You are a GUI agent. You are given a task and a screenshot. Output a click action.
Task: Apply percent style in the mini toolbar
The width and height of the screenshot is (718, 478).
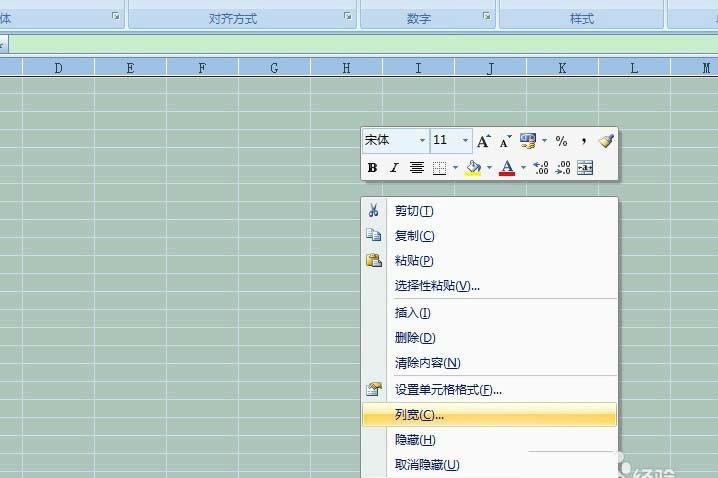(561, 141)
